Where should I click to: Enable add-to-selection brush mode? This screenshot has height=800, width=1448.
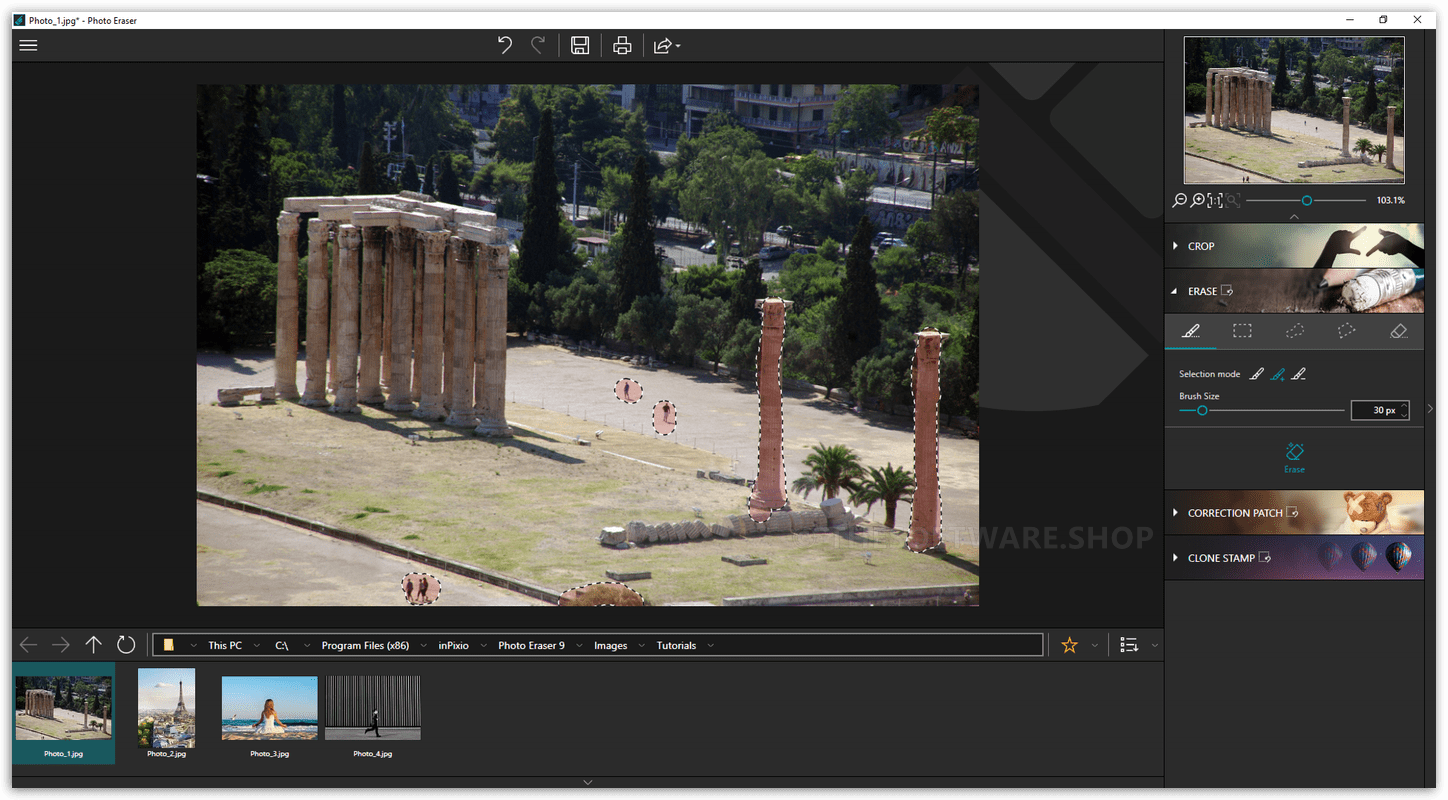[x=1277, y=374]
